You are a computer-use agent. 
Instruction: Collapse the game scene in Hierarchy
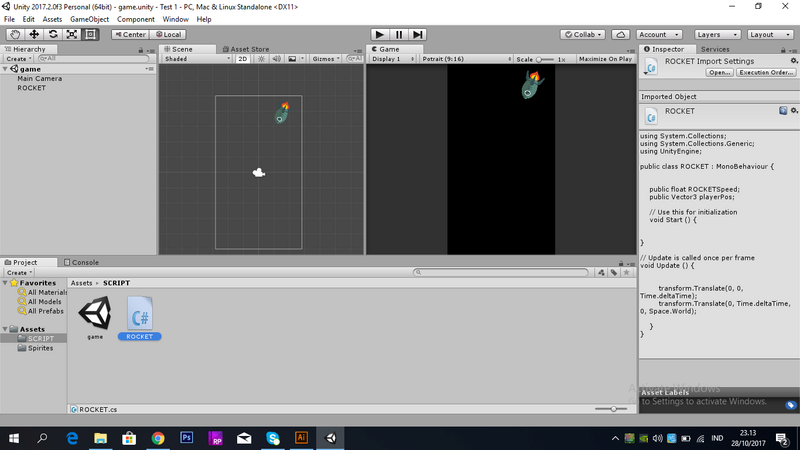click(x=6, y=69)
